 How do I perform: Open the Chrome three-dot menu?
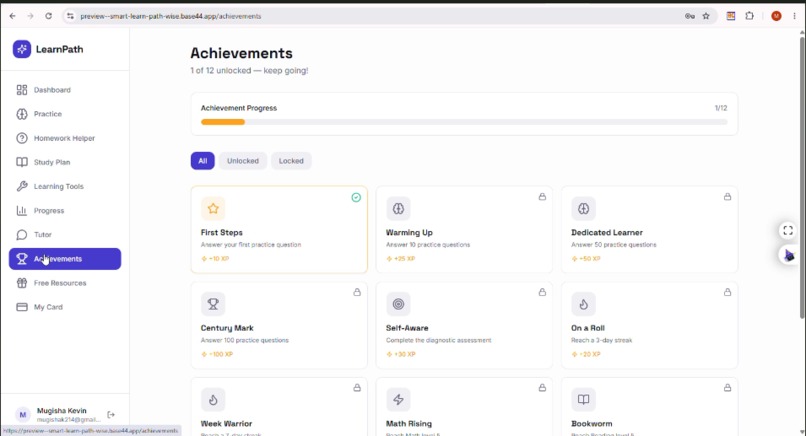(x=795, y=16)
